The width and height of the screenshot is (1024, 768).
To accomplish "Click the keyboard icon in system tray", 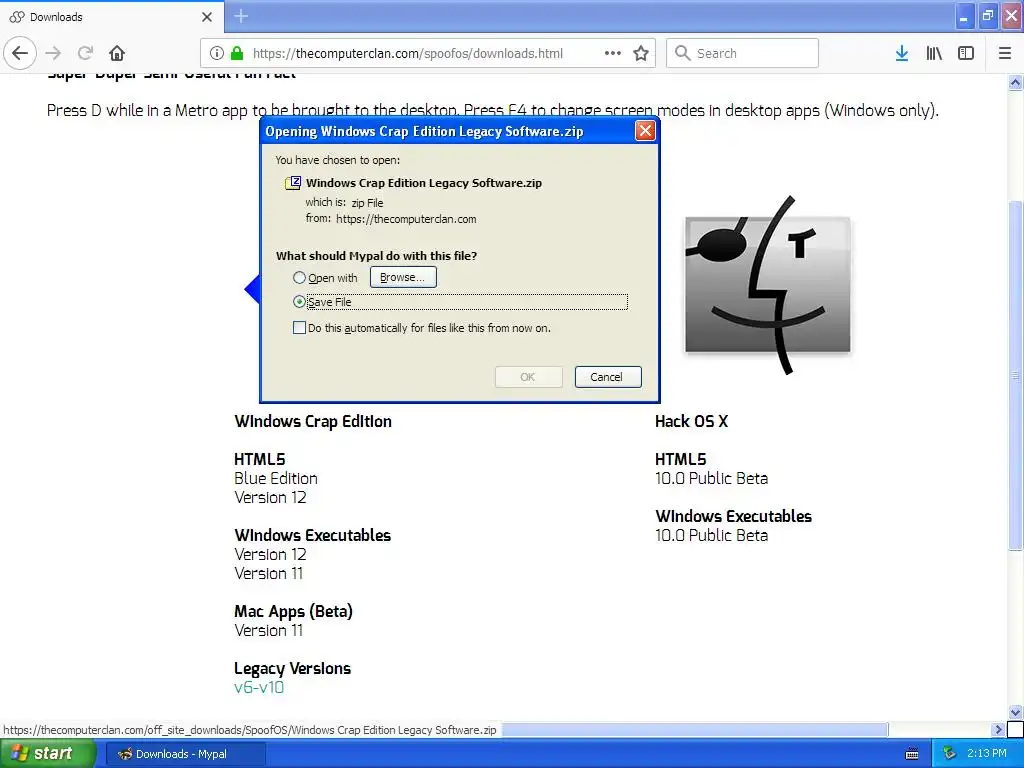I will pyautogui.click(x=912, y=754).
